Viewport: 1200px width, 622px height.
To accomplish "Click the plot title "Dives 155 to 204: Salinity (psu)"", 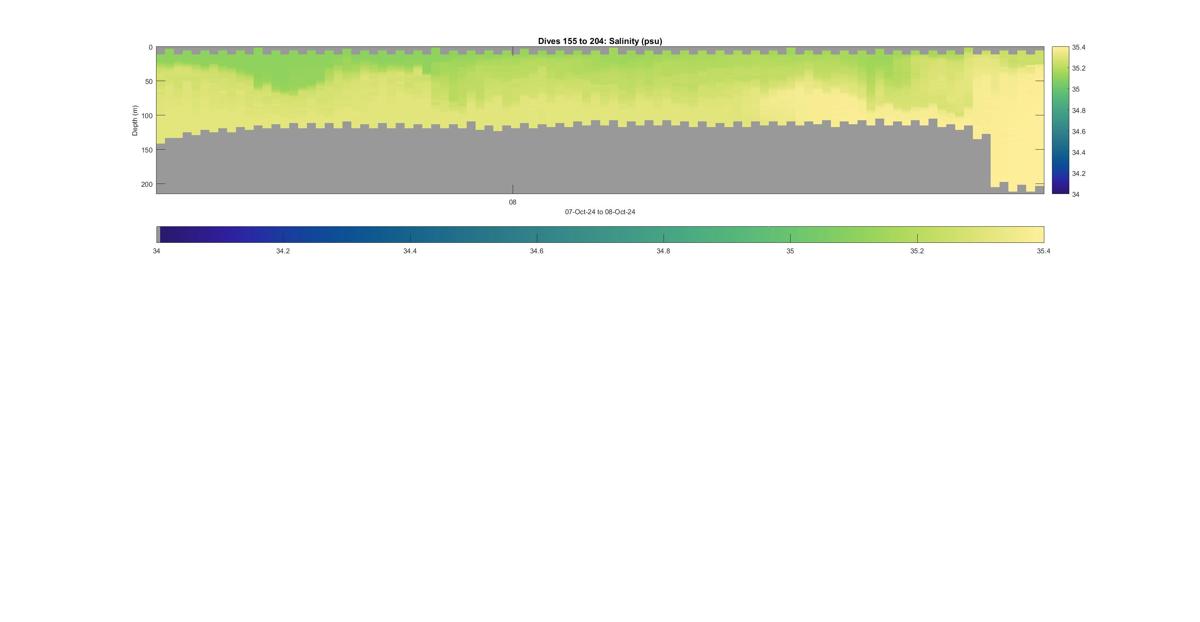I will click(600, 41).
